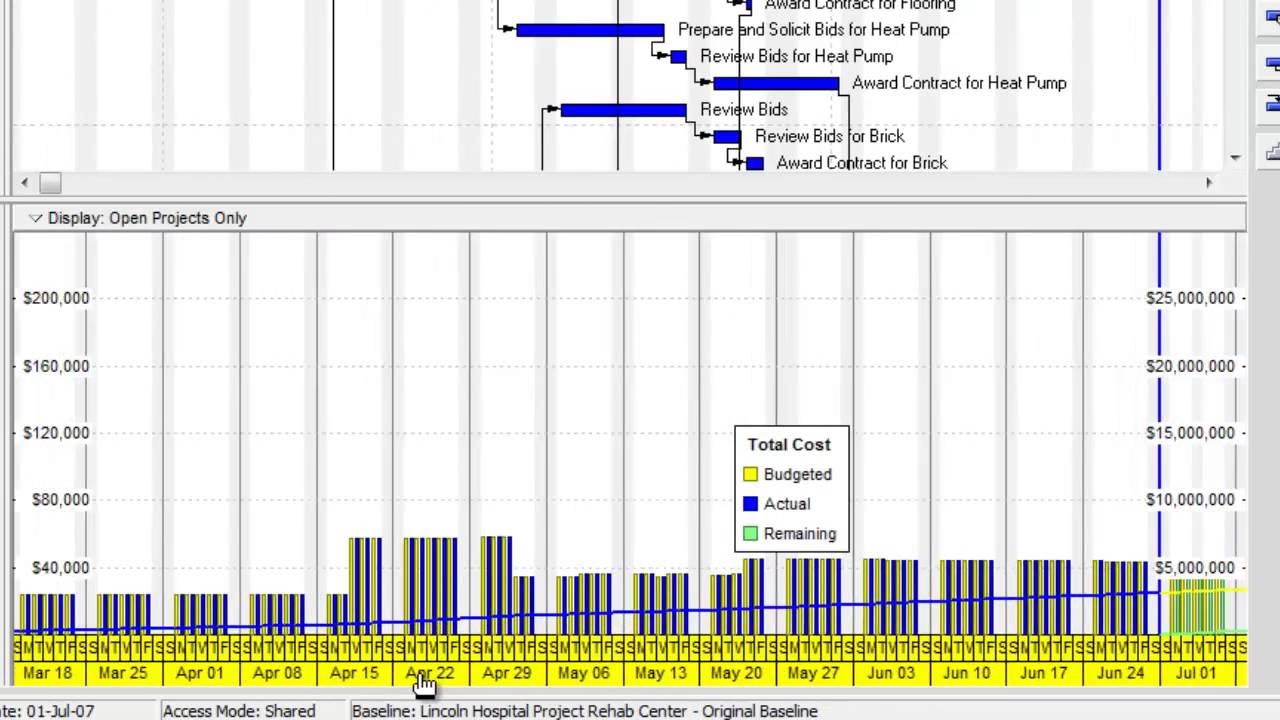Select the Mar 18 week on timescale
Screen dimensions: 1280x720
[48, 673]
